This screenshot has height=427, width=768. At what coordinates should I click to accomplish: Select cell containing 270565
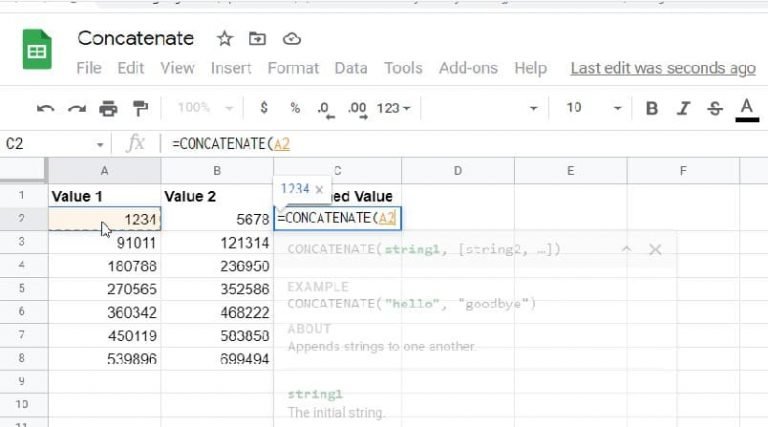tap(104, 289)
